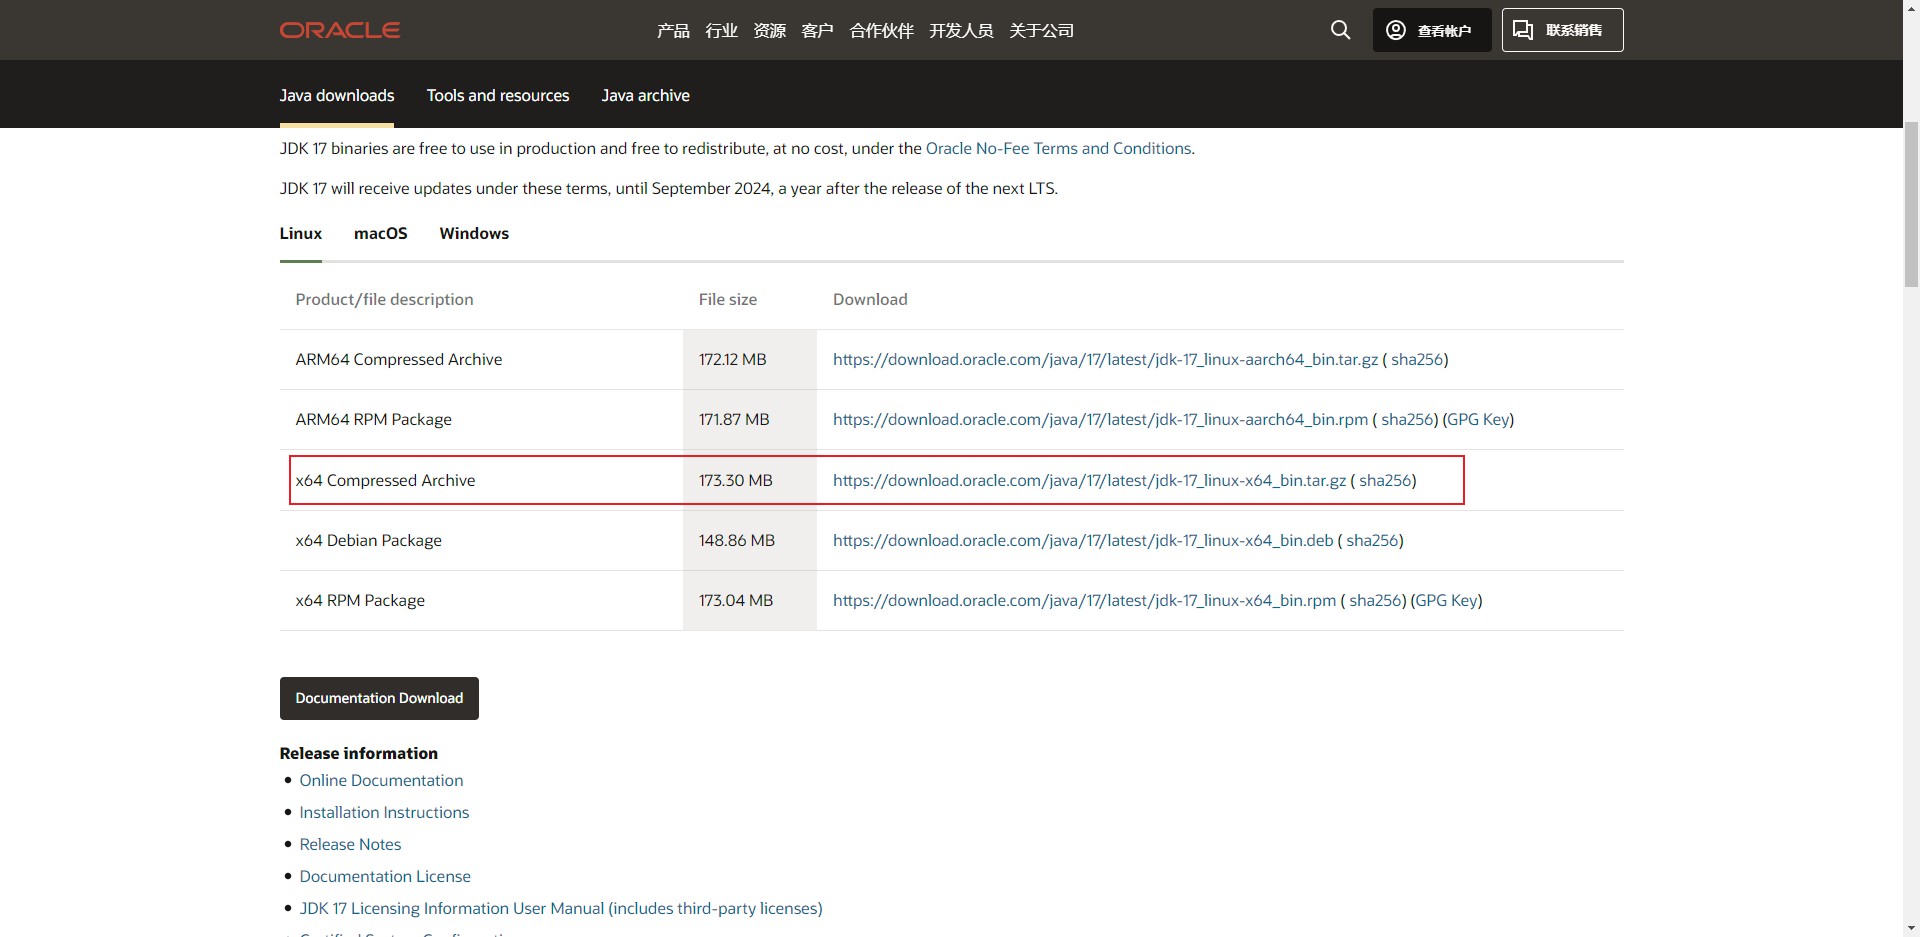
Task: Download the x64 Compressed Archive tar.gz link
Action: point(1089,481)
